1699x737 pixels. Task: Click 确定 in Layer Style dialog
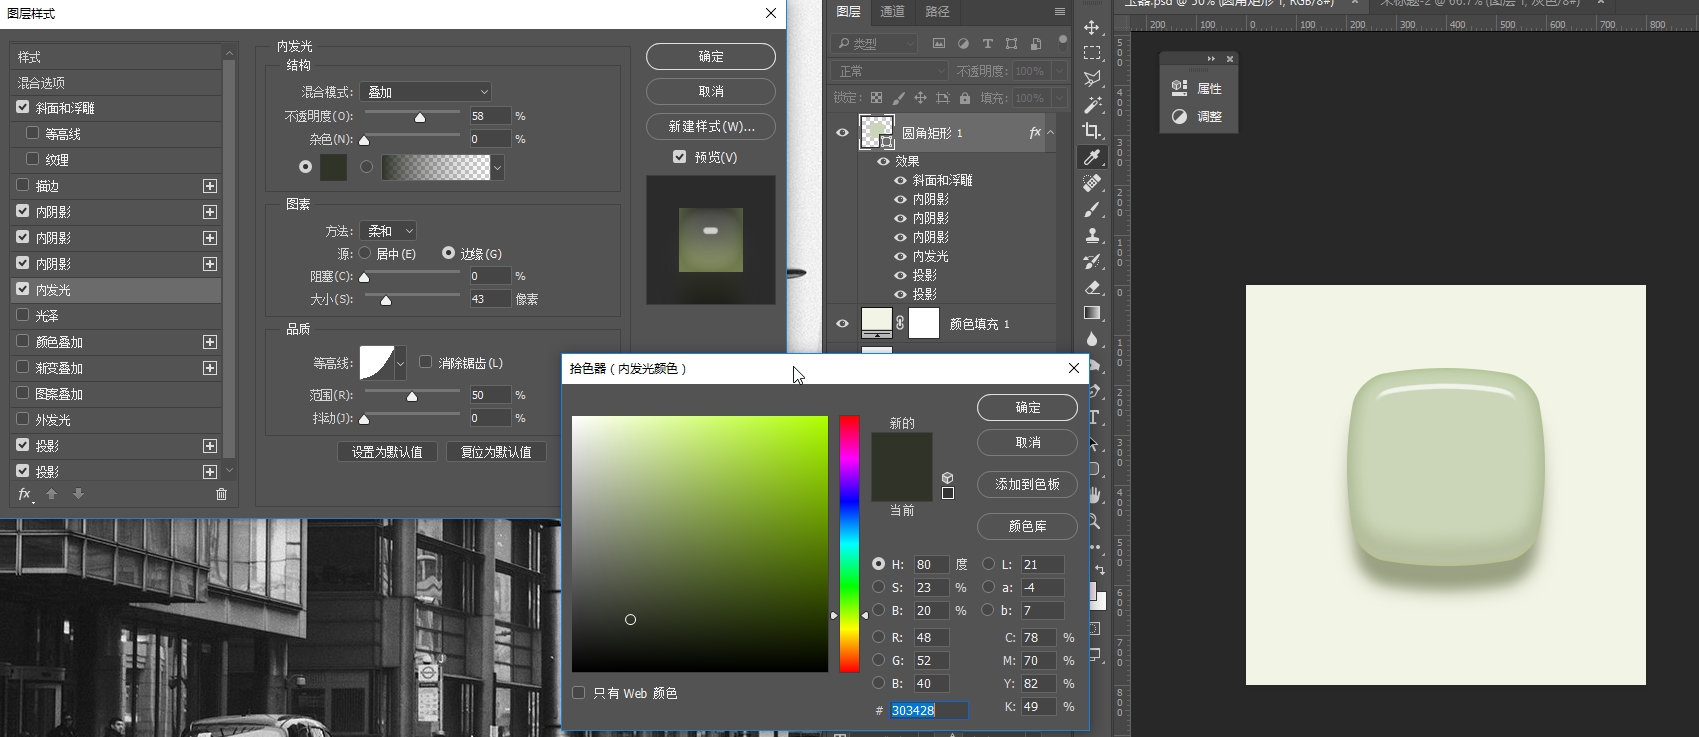(711, 56)
